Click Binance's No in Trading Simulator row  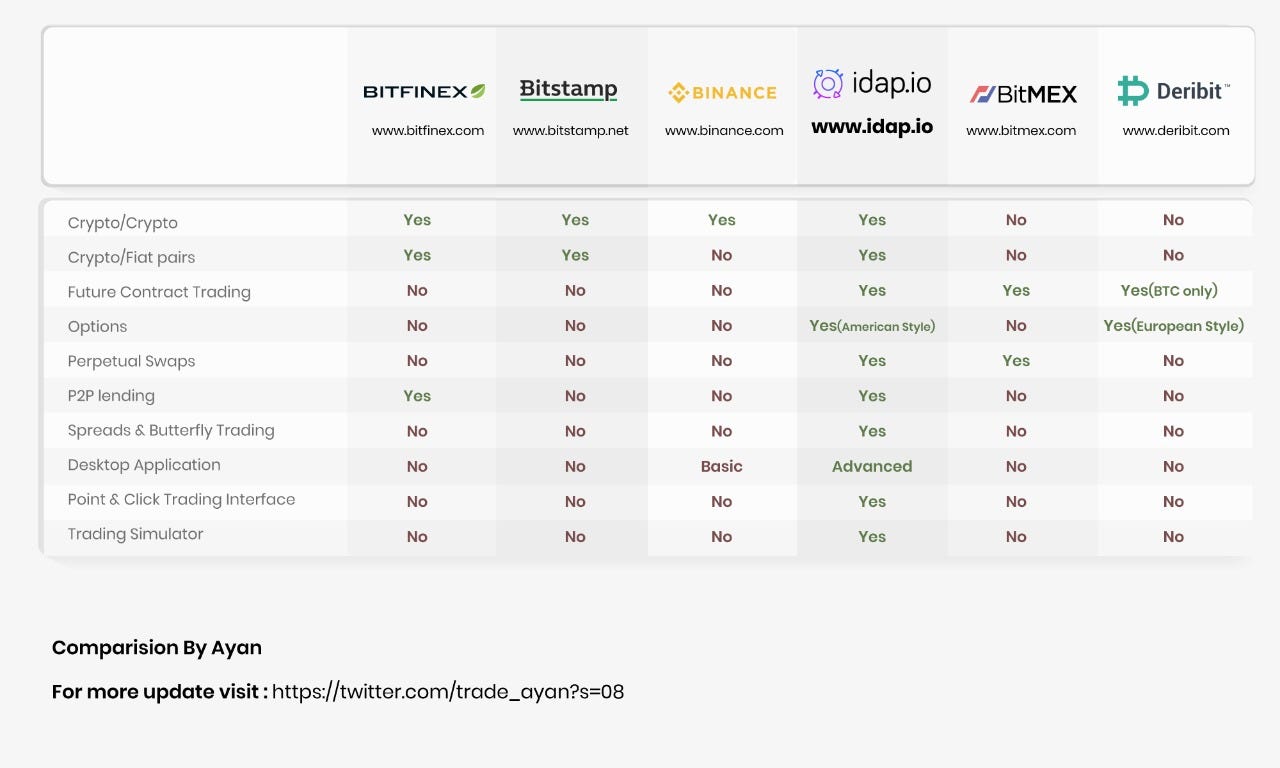[x=722, y=536]
